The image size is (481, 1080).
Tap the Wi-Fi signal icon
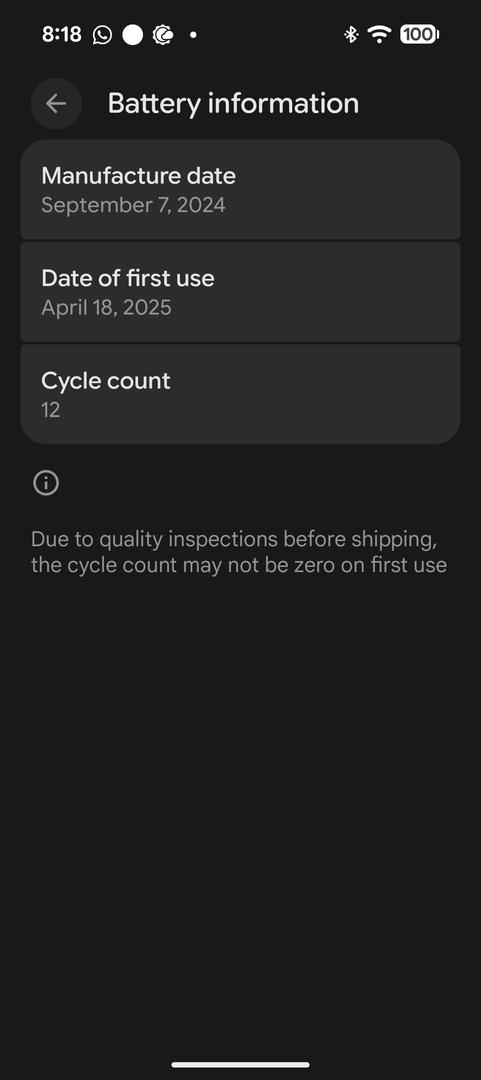pos(379,34)
